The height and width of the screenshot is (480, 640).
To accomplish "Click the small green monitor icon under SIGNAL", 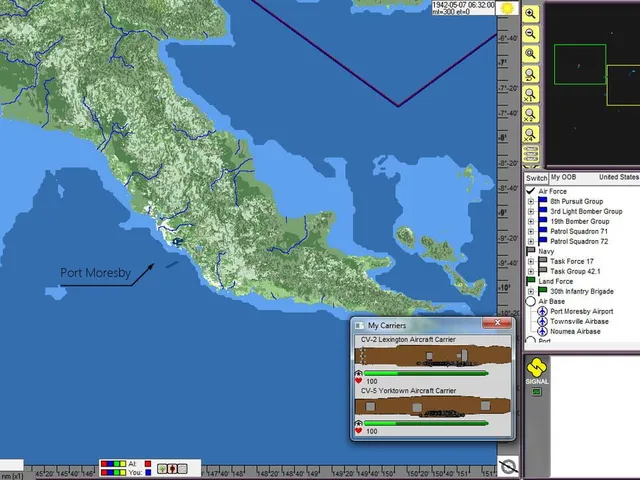I will (x=537, y=392).
